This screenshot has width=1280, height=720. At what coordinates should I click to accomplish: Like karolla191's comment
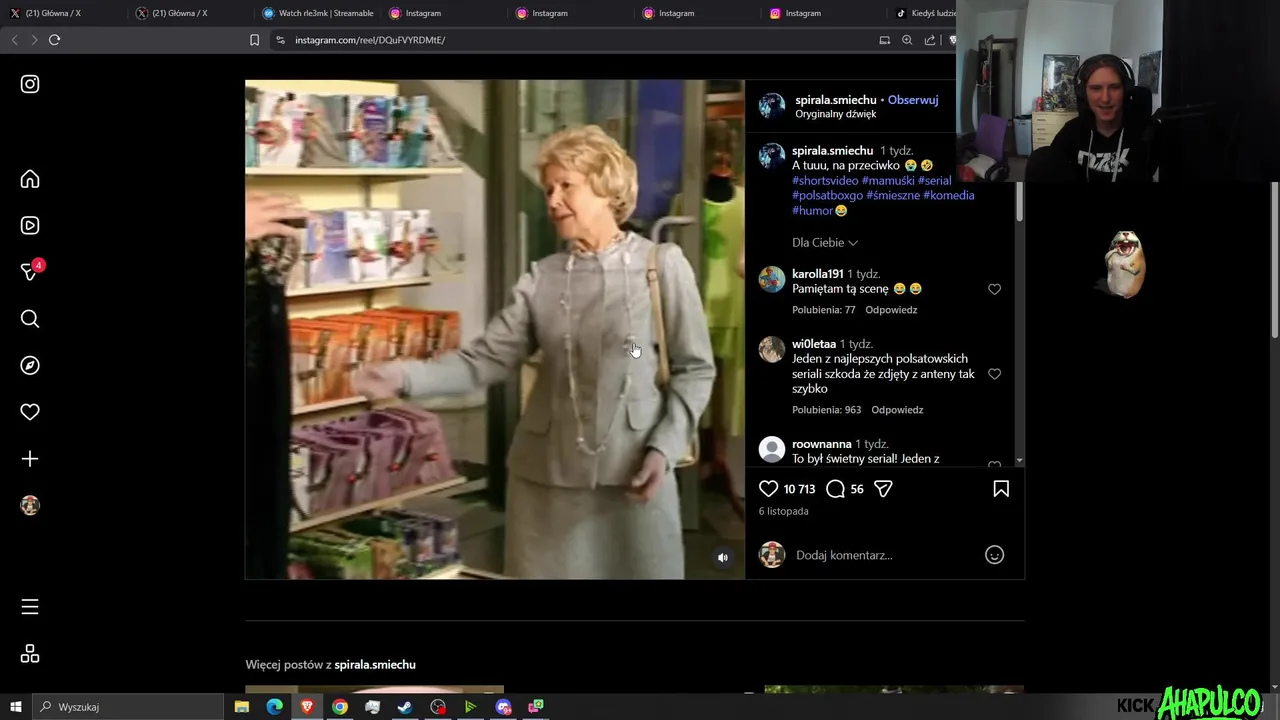point(994,289)
